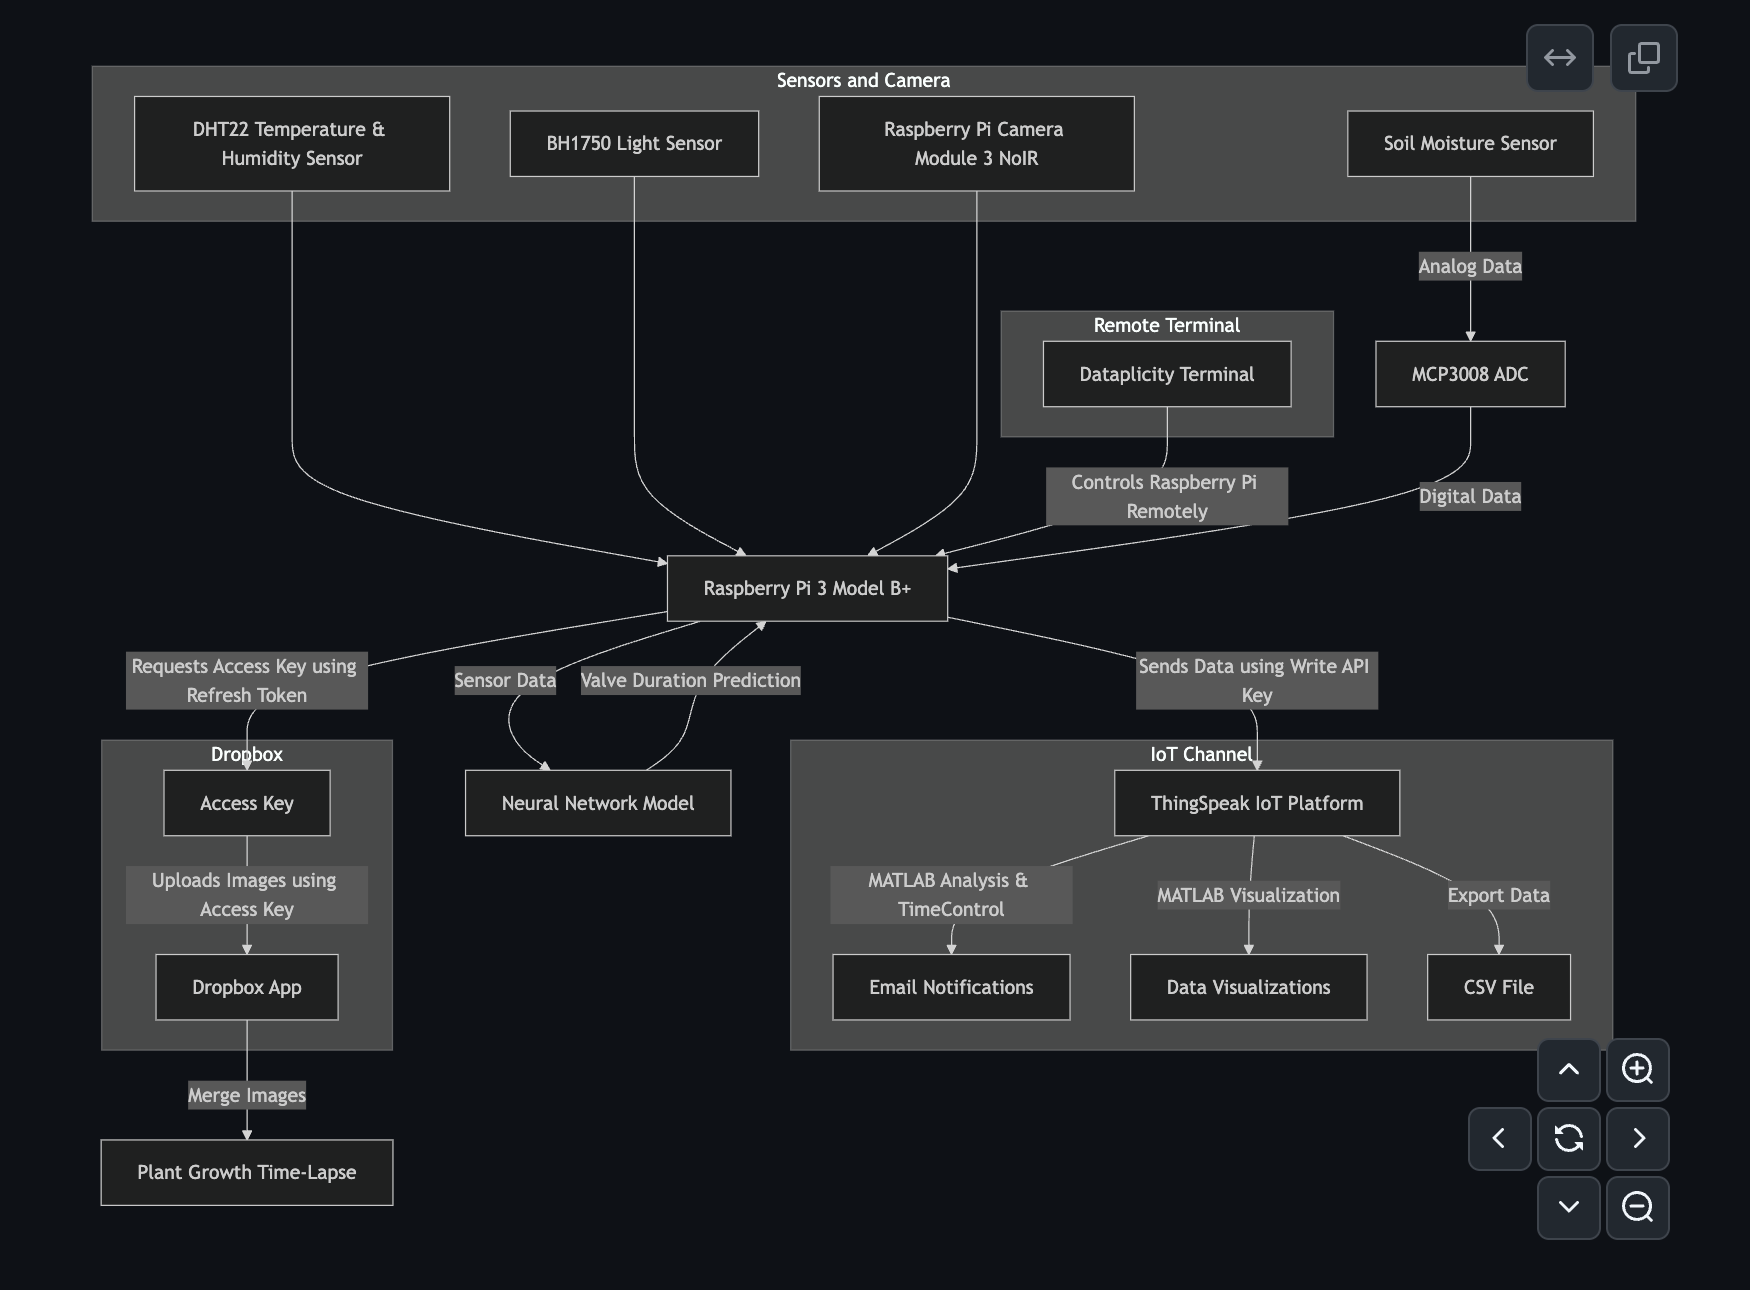Reset the diagram view
Image resolution: width=1750 pixels, height=1290 pixels.
click(1568, 1138)
